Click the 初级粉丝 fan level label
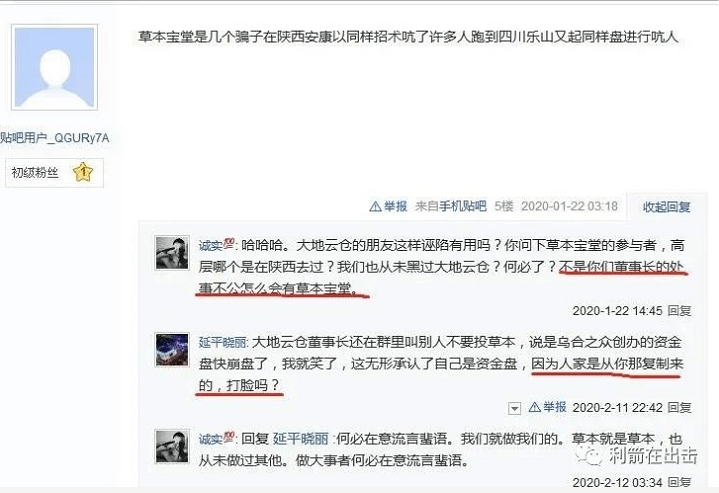719x493 pixels. (x=35, y=173)
